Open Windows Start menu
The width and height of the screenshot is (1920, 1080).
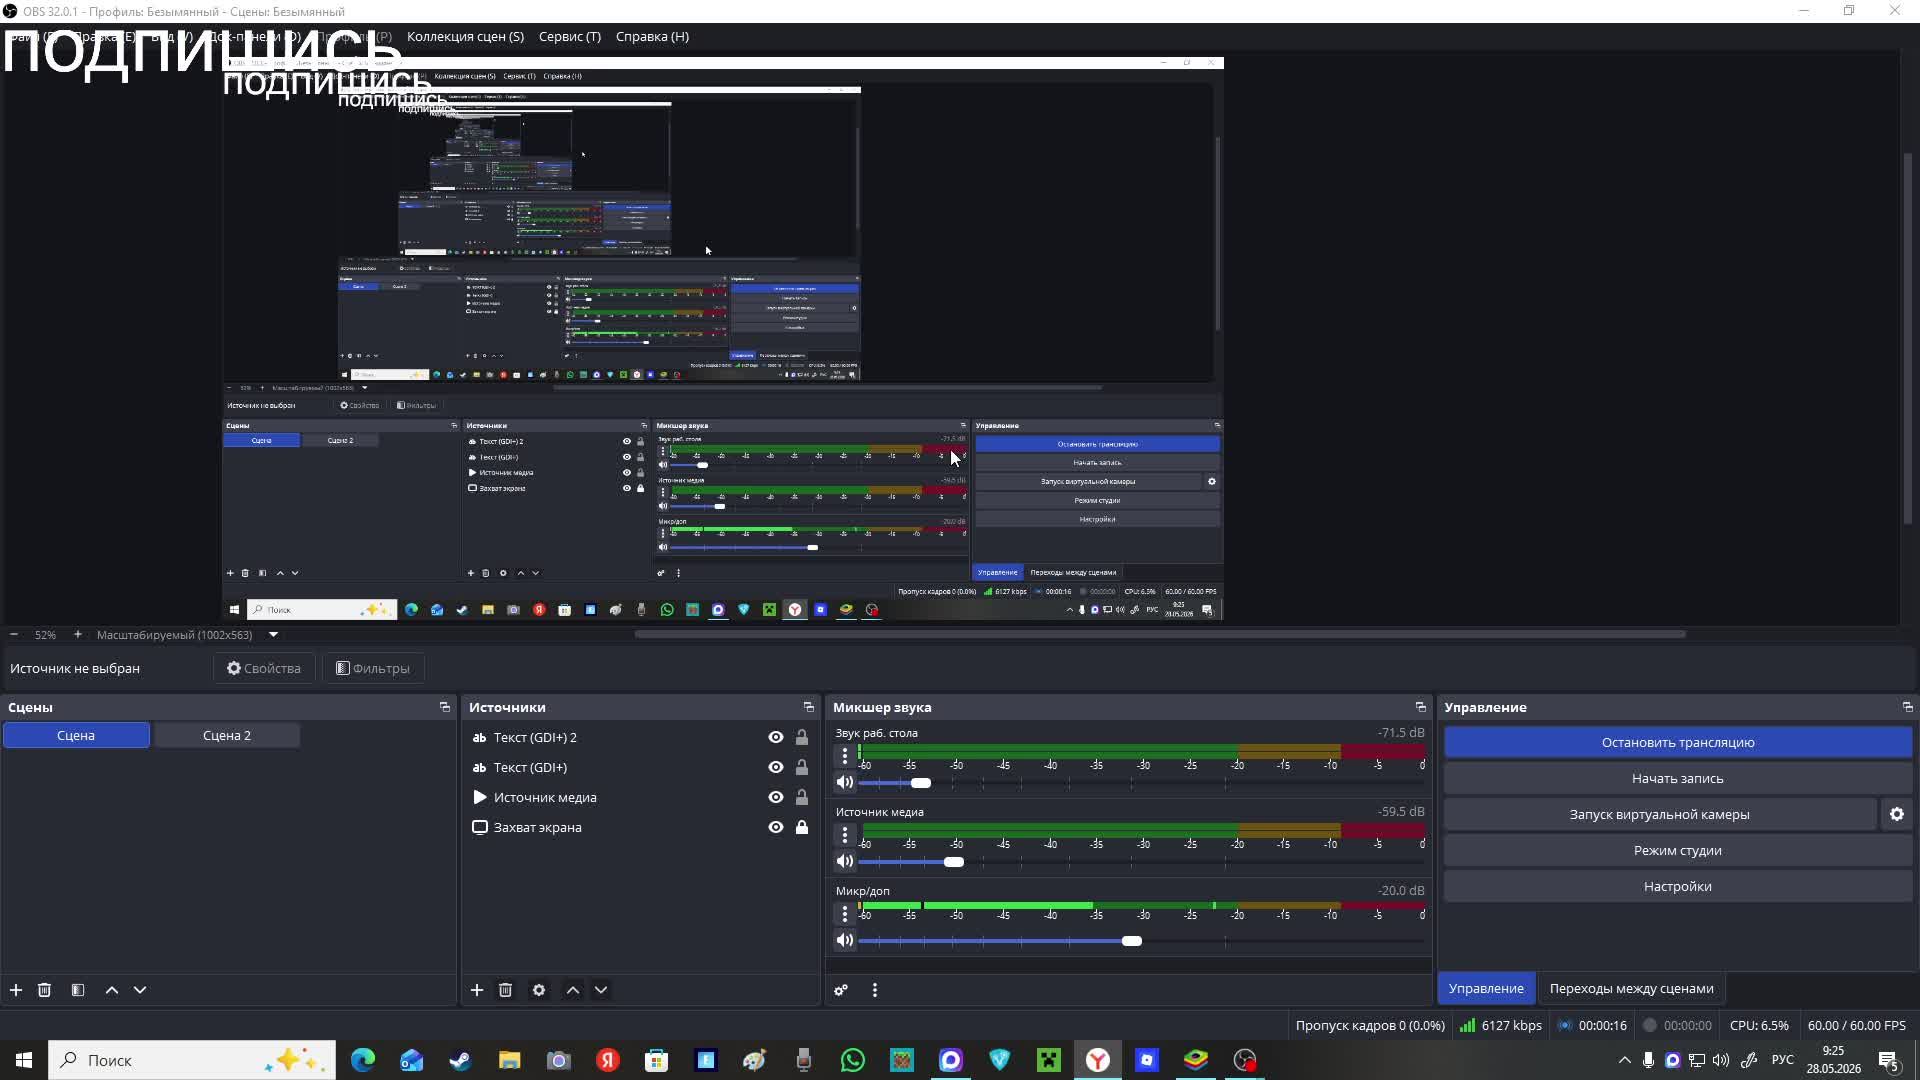(24, 1060)
